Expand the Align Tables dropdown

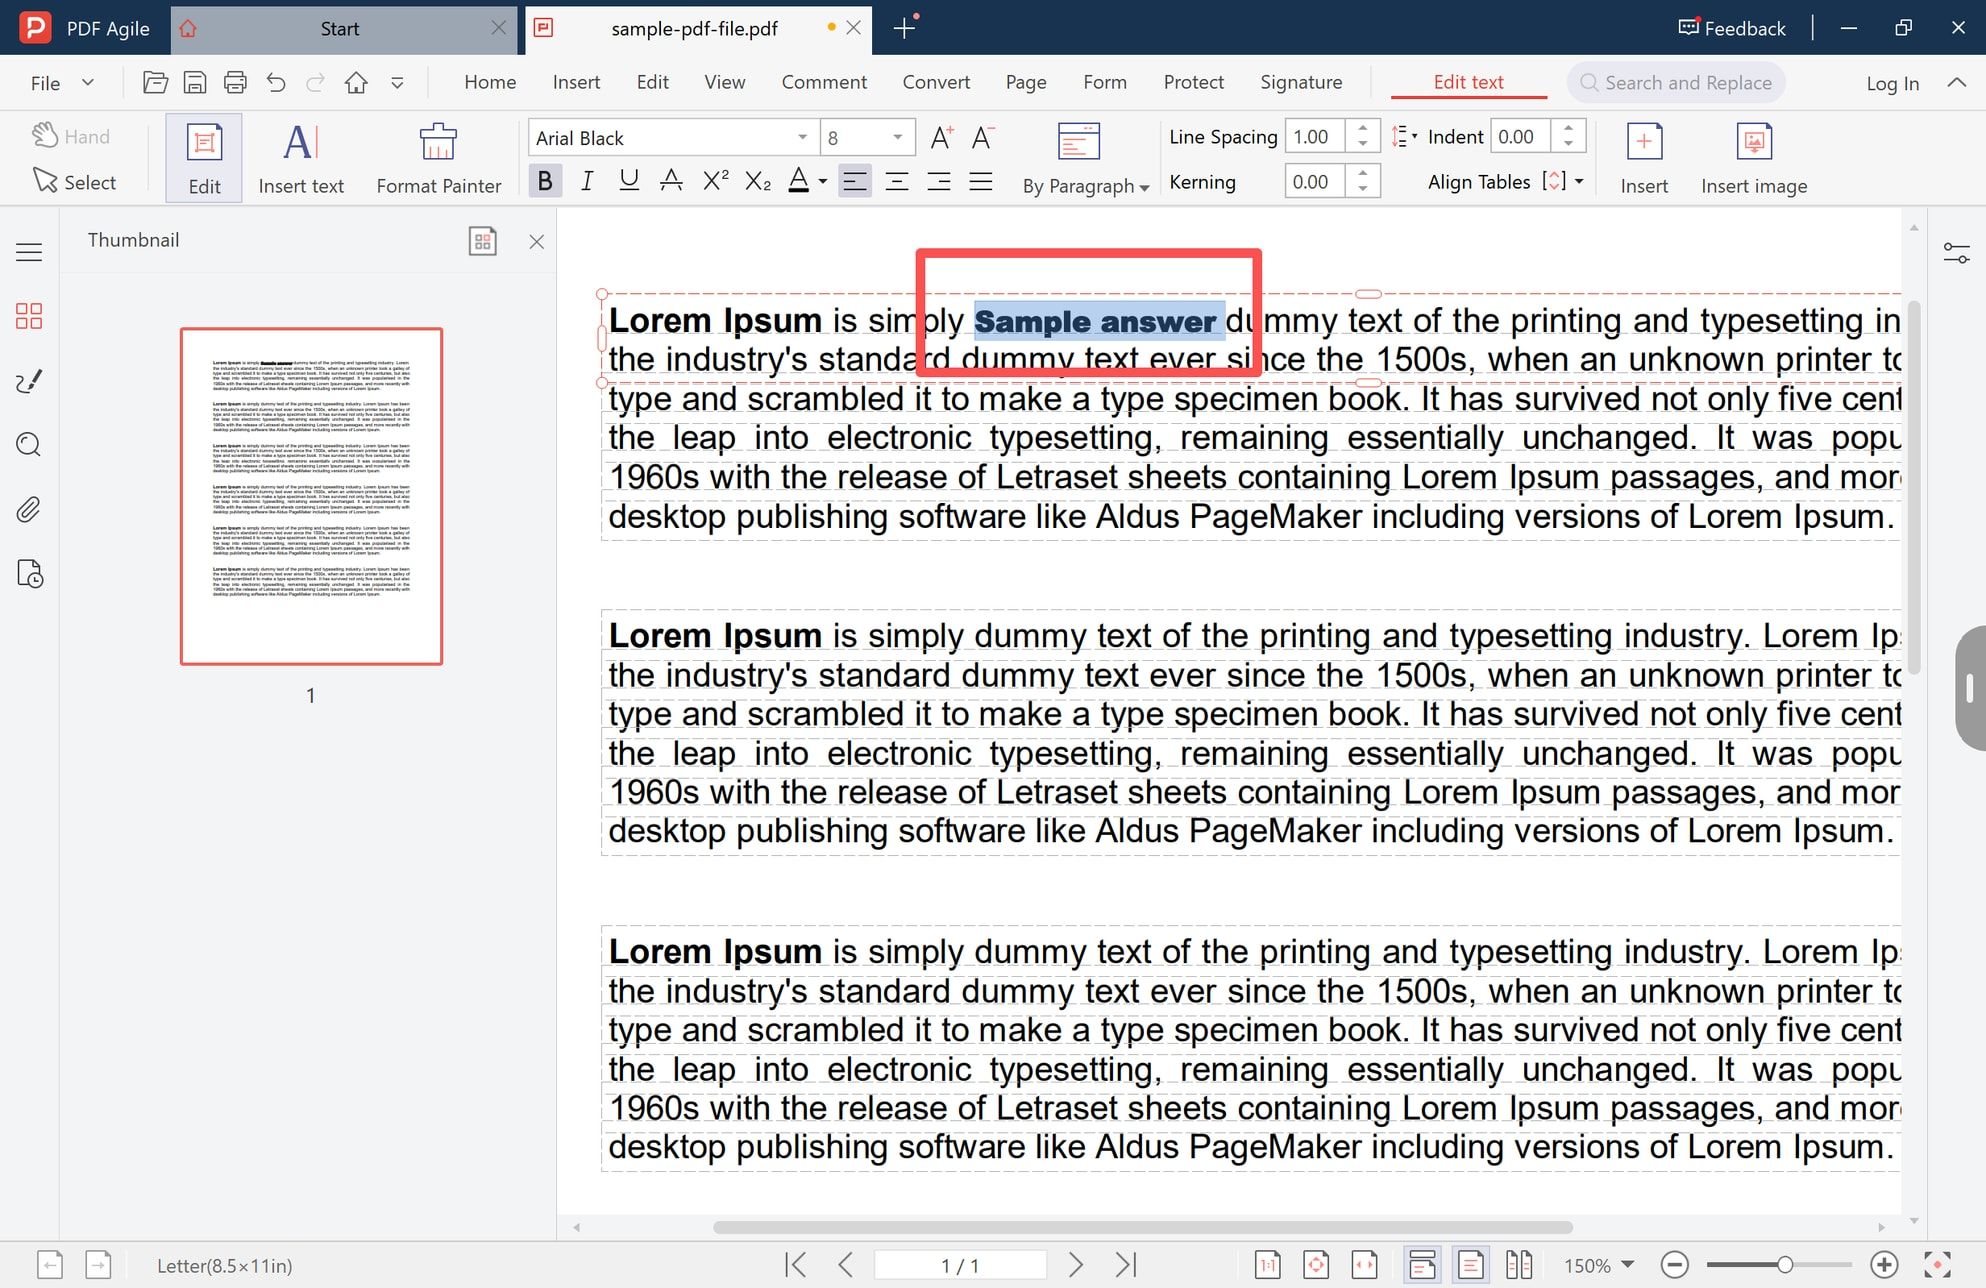pos(1579,182)
